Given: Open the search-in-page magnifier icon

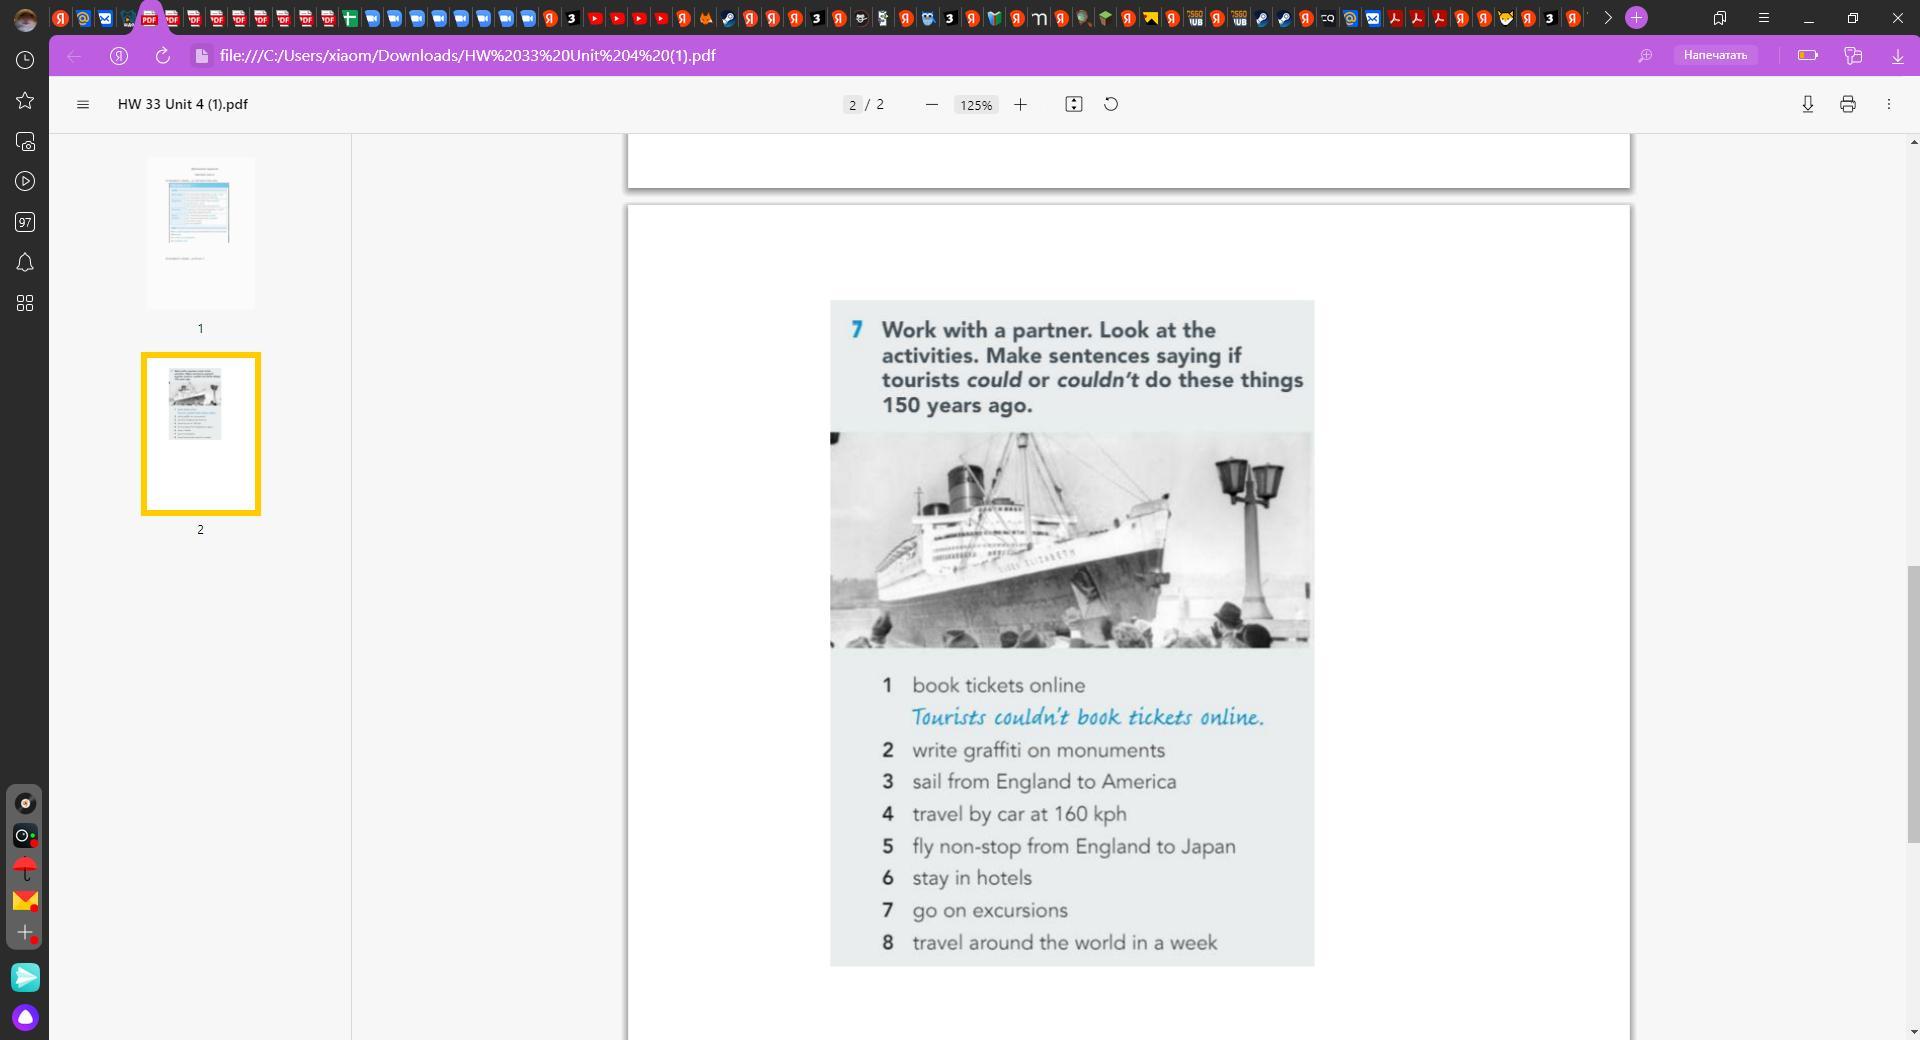Looking at the screenshot, I should click(1645, 56).
